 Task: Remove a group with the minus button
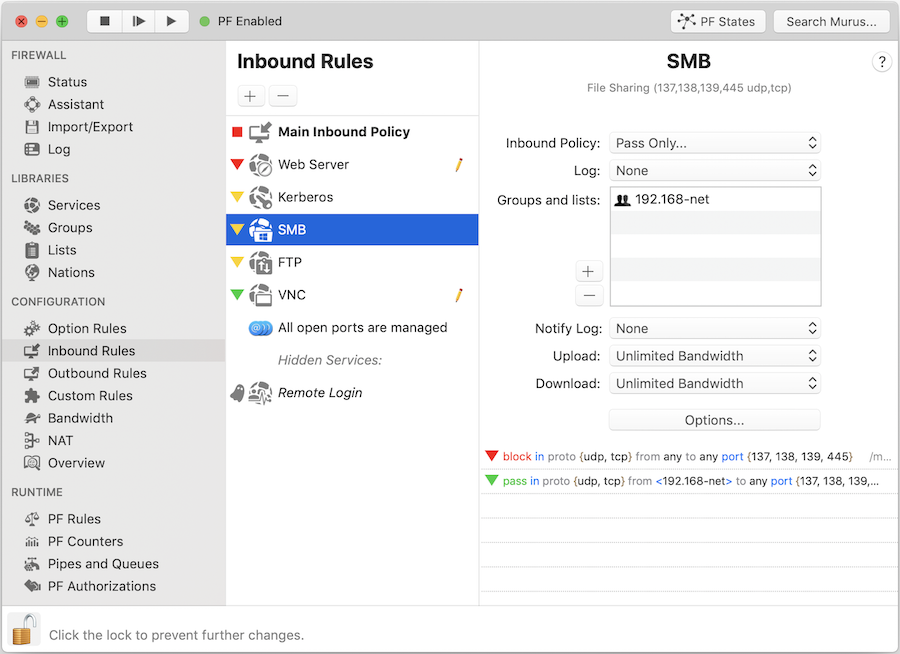click(589, 296)
